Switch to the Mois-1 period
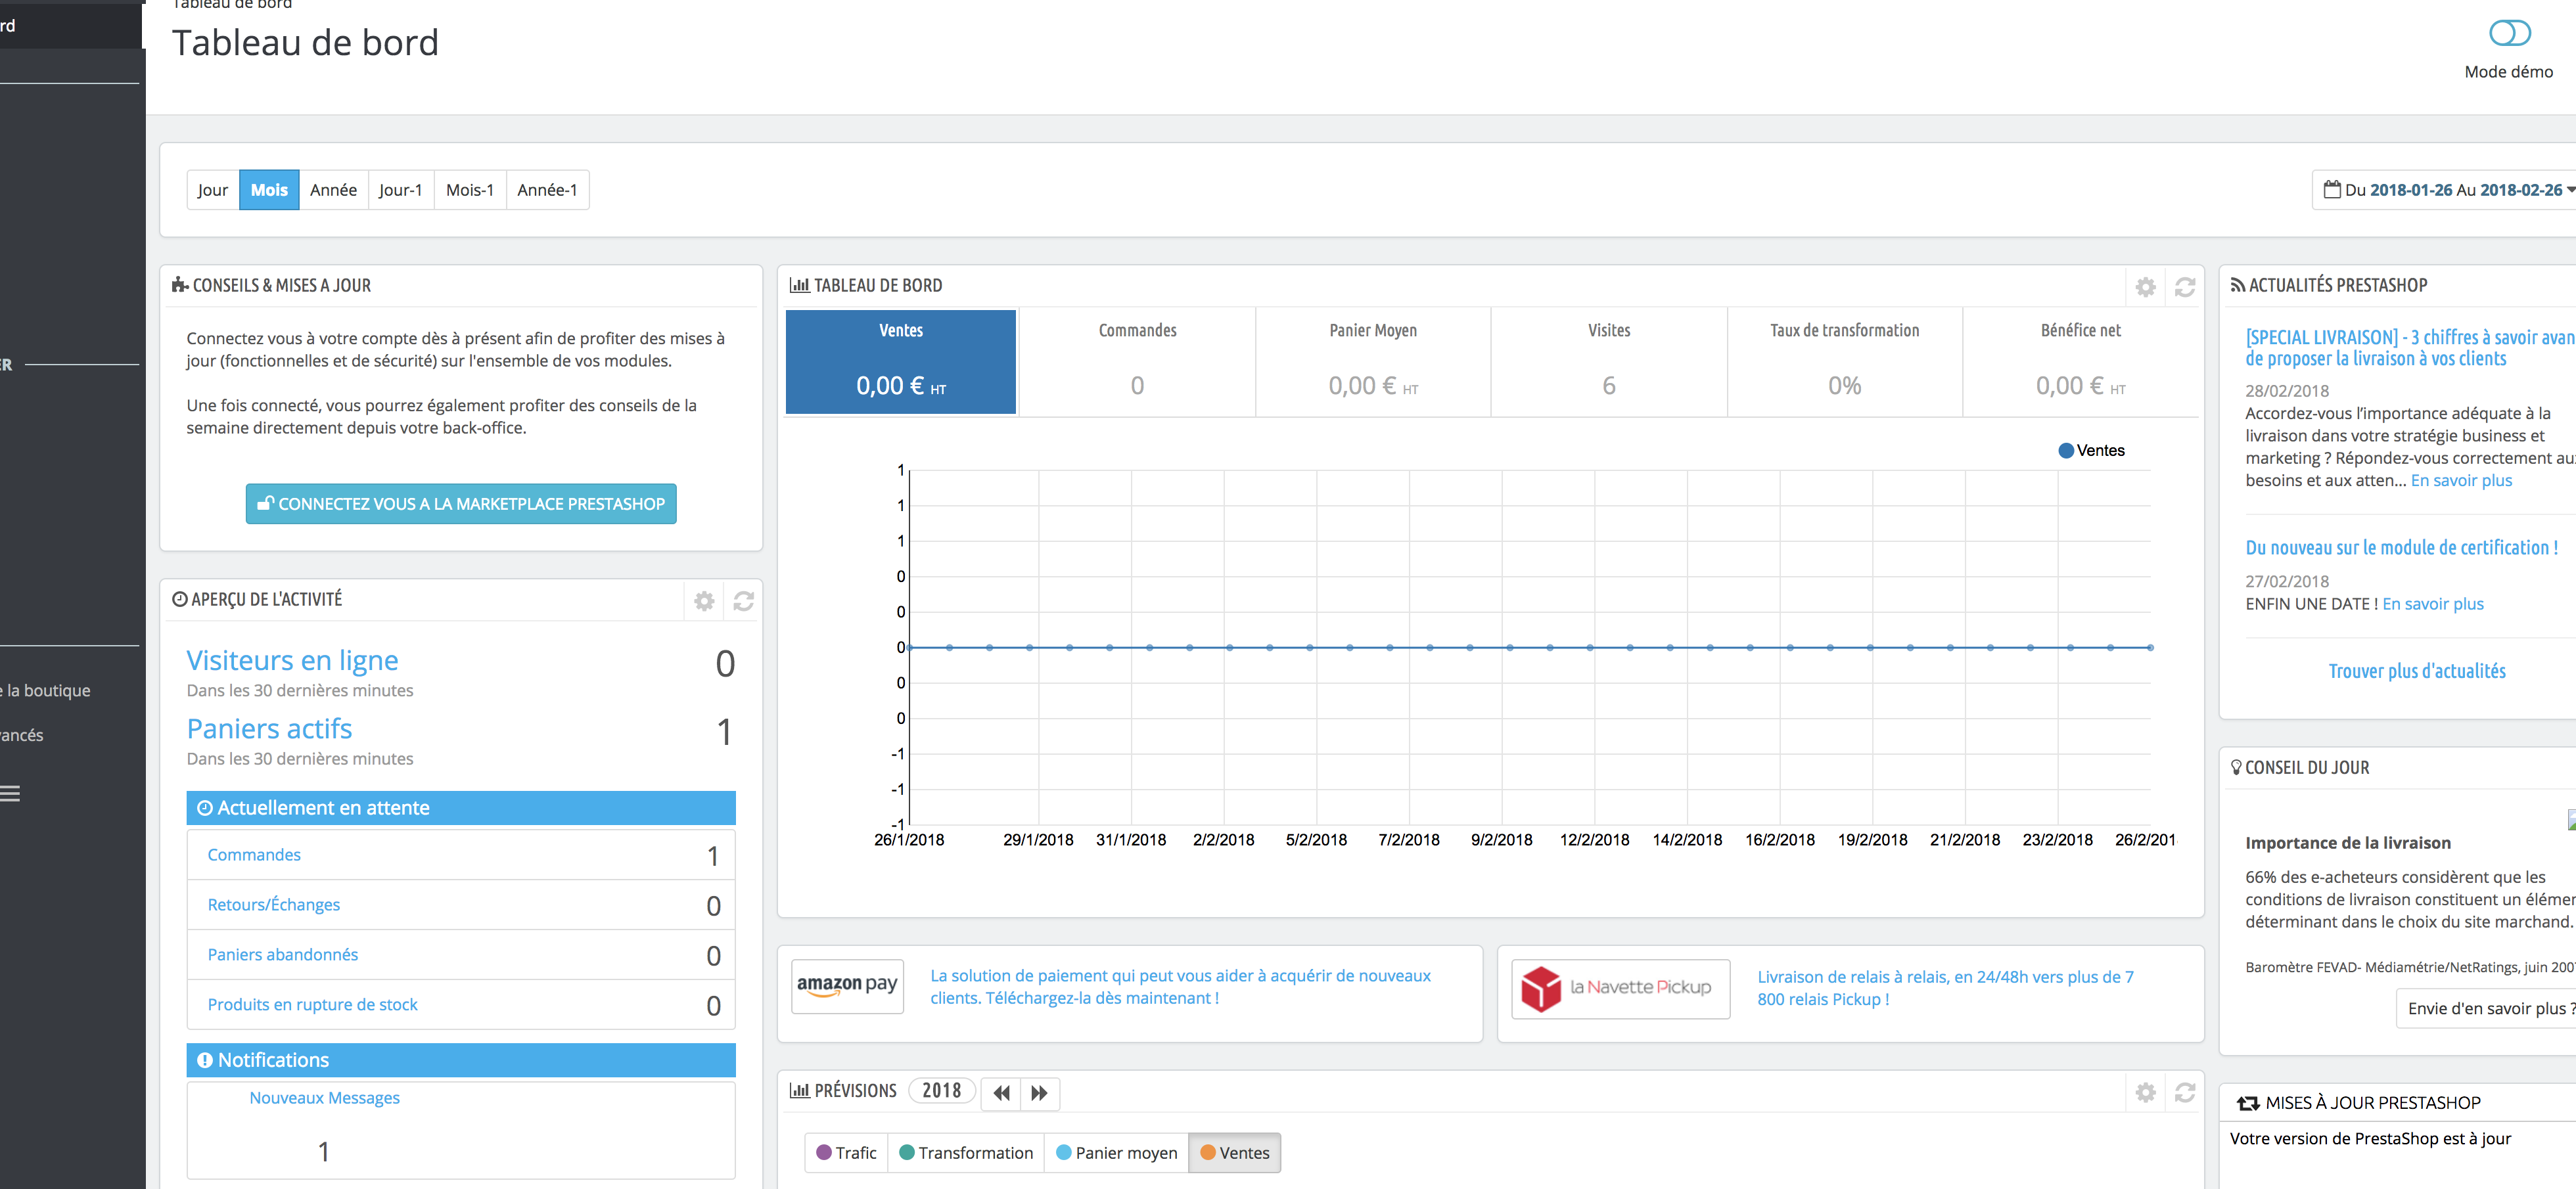Image resolution: width=2576 pixels, height=1189 pixels. click(x=469, y=190)
